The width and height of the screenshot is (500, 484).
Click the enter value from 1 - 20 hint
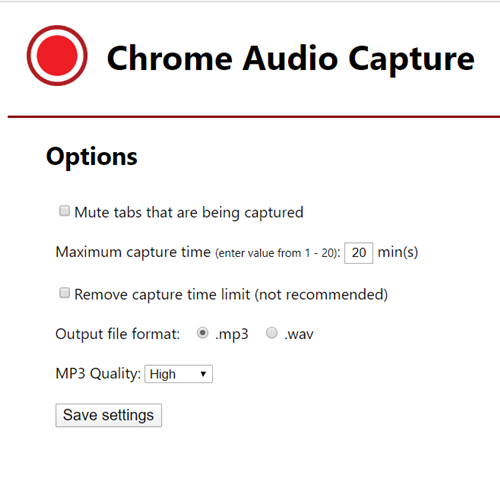[x=278, y=253]
